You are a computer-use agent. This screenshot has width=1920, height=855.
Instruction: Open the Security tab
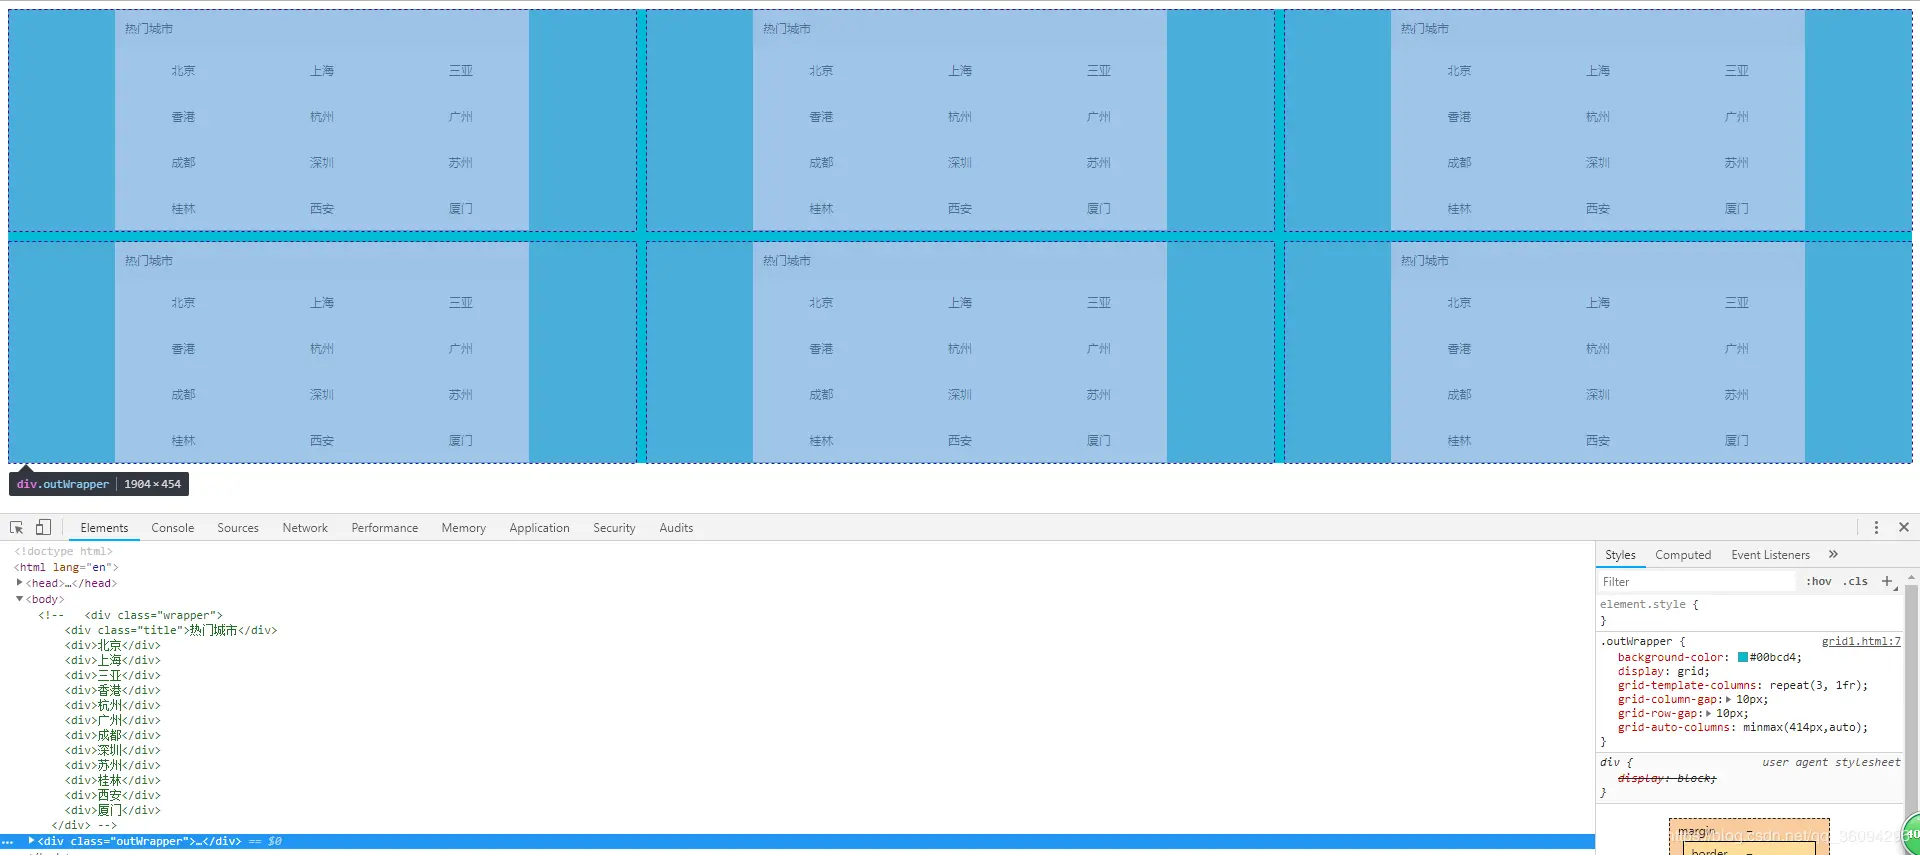(x=614, y=528)
